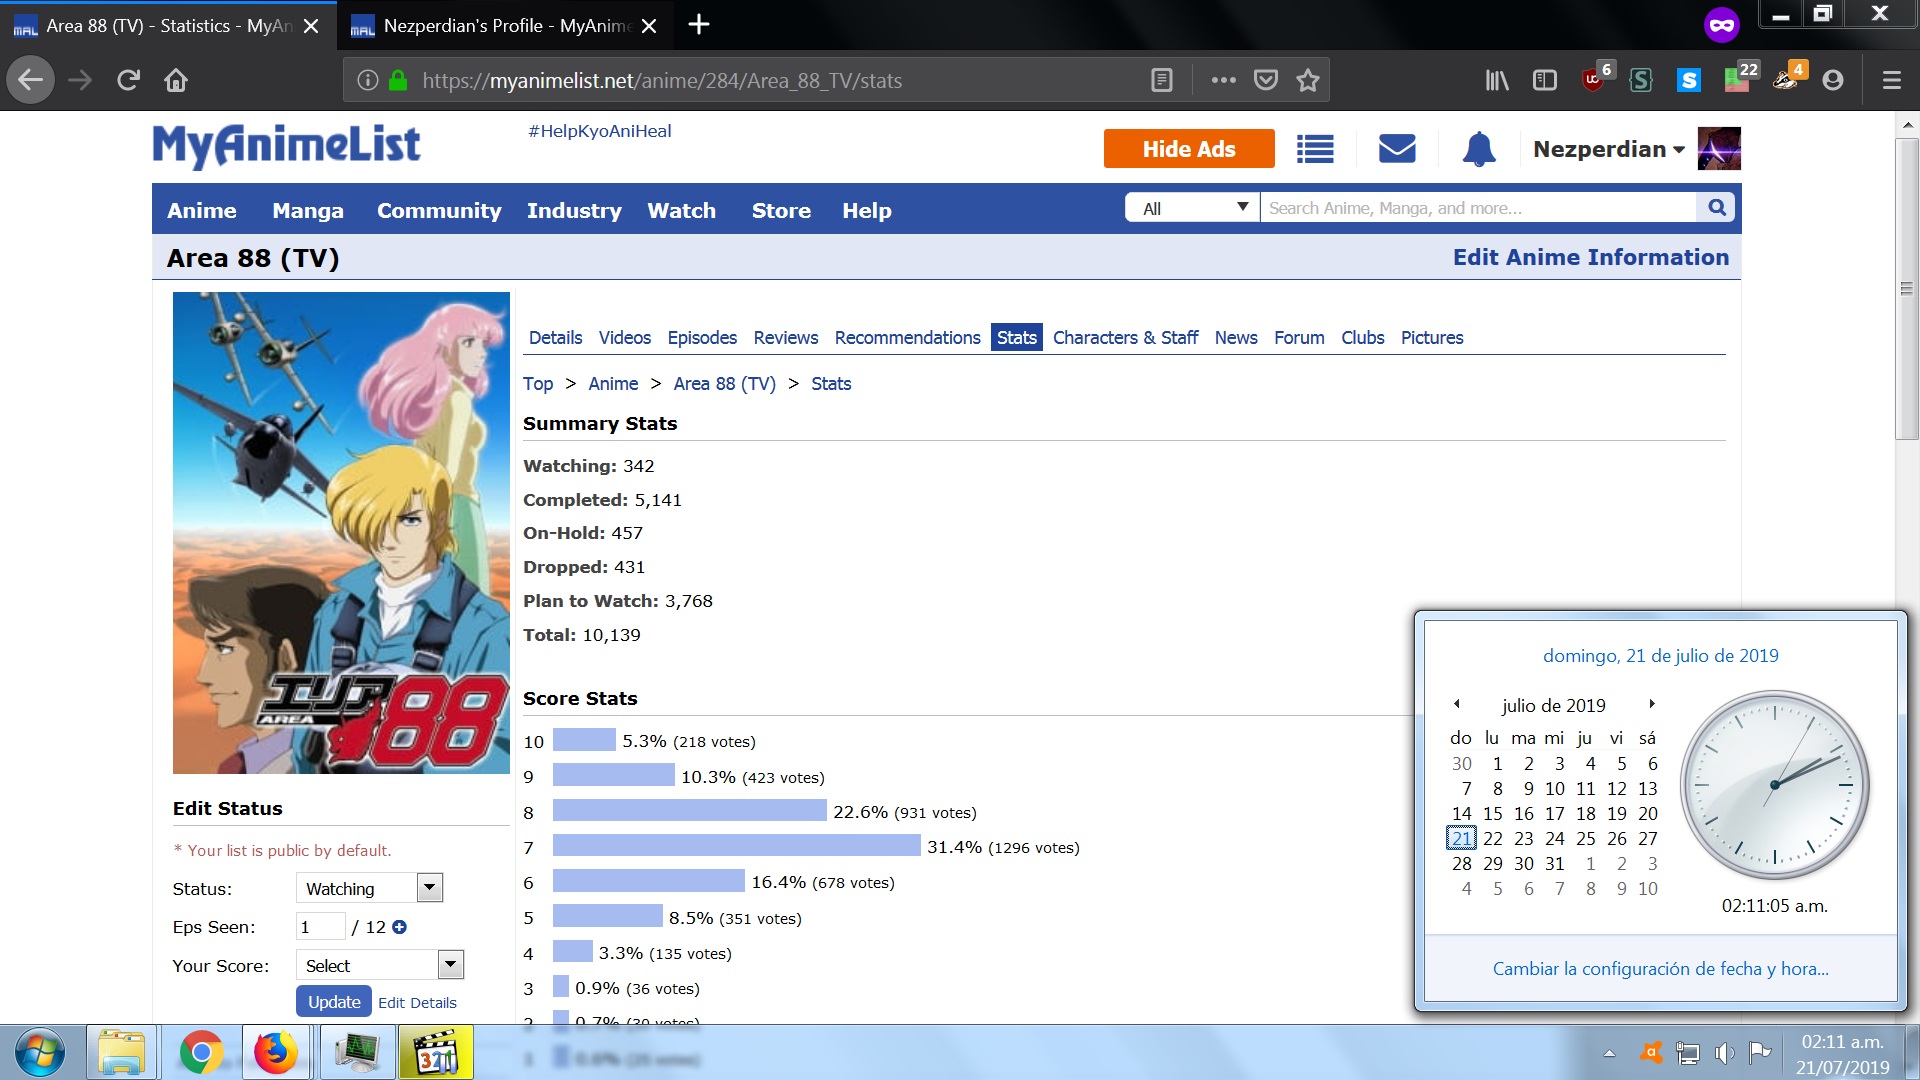Open the Firefox Library icon

[1497, 80]
